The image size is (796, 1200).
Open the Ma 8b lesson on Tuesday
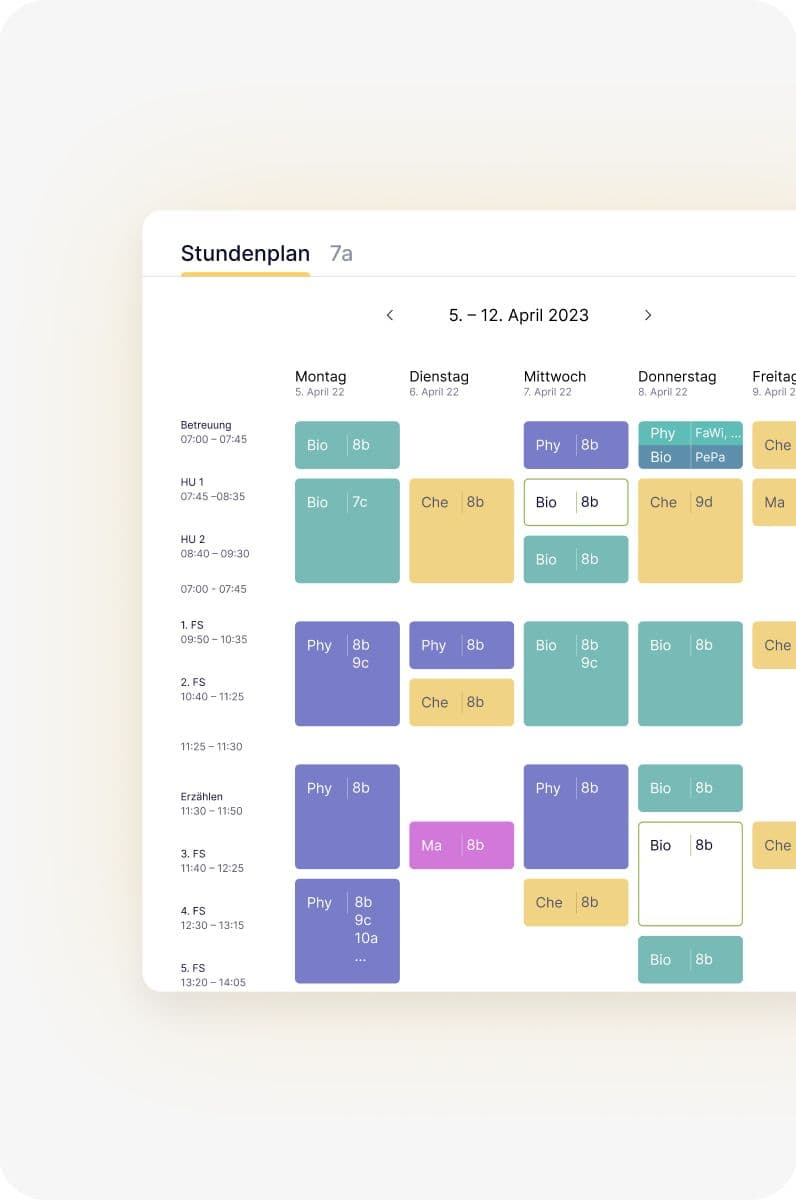[x=461, y=845]
